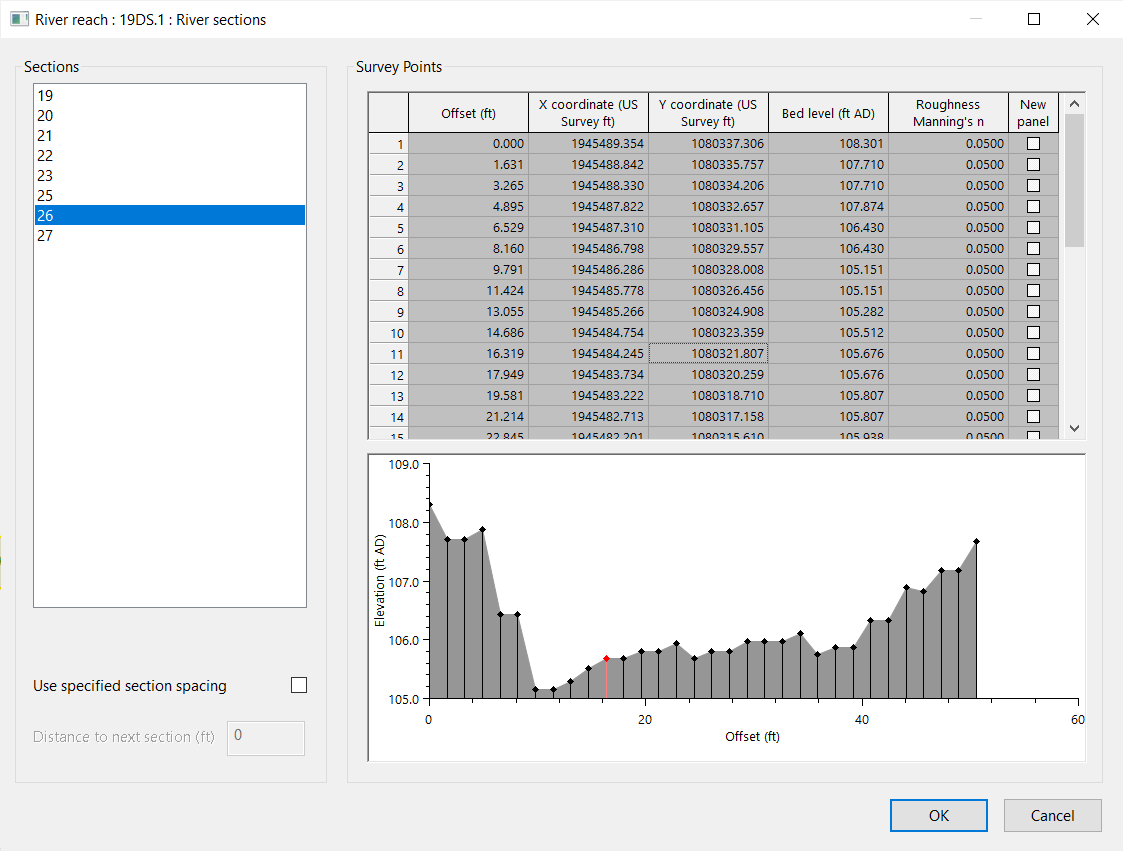Click the river reach icon in title bar
The width and height of the screenshot is (1123, 851).
(19, 19)
